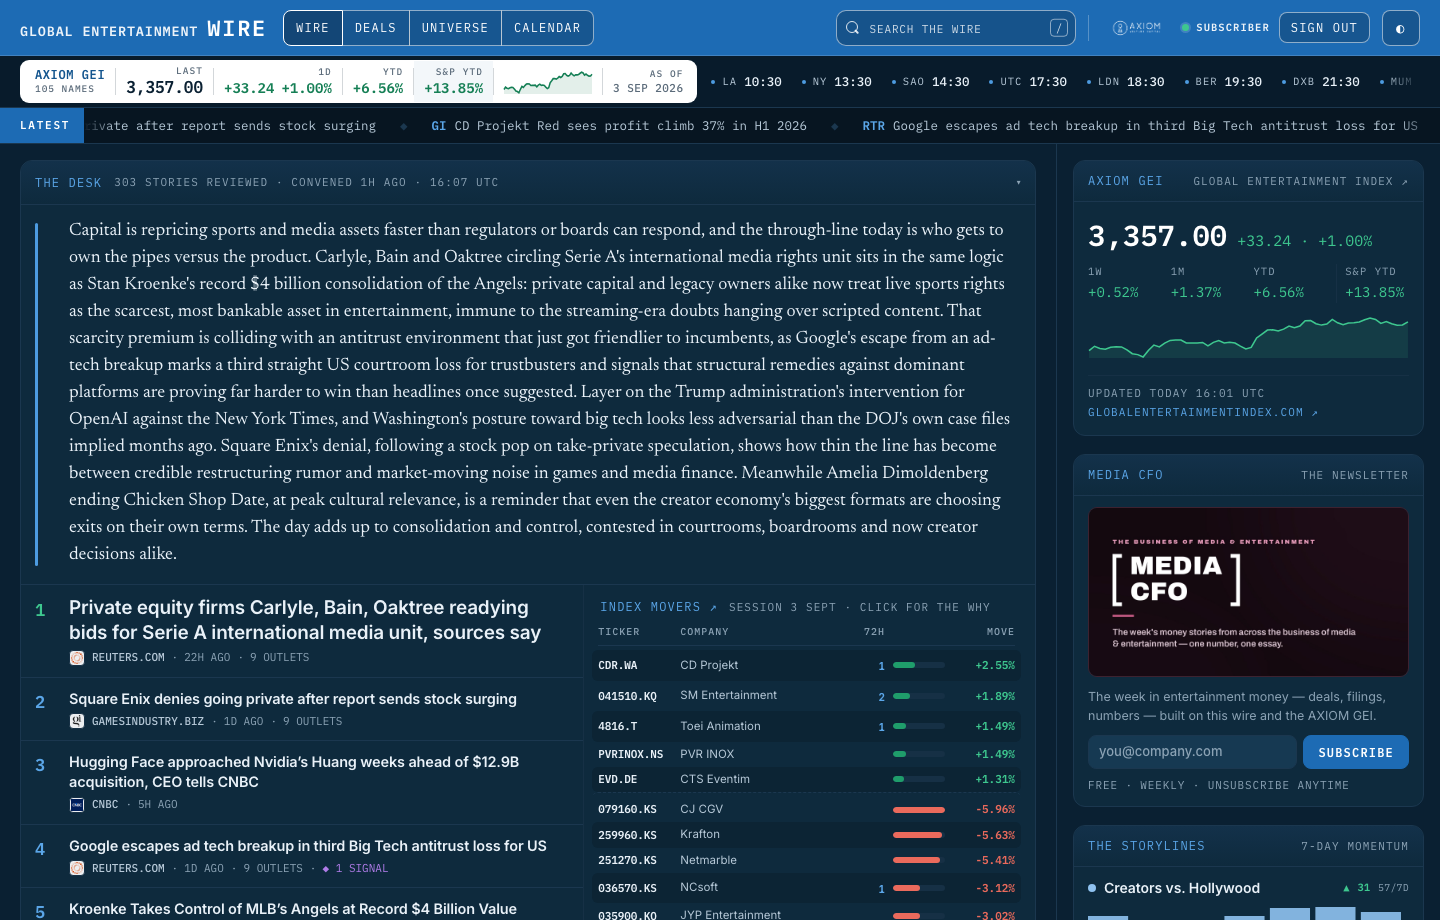Click the Subscribe button
This screenshot has height=920, width=1440.
[1355, 752]
